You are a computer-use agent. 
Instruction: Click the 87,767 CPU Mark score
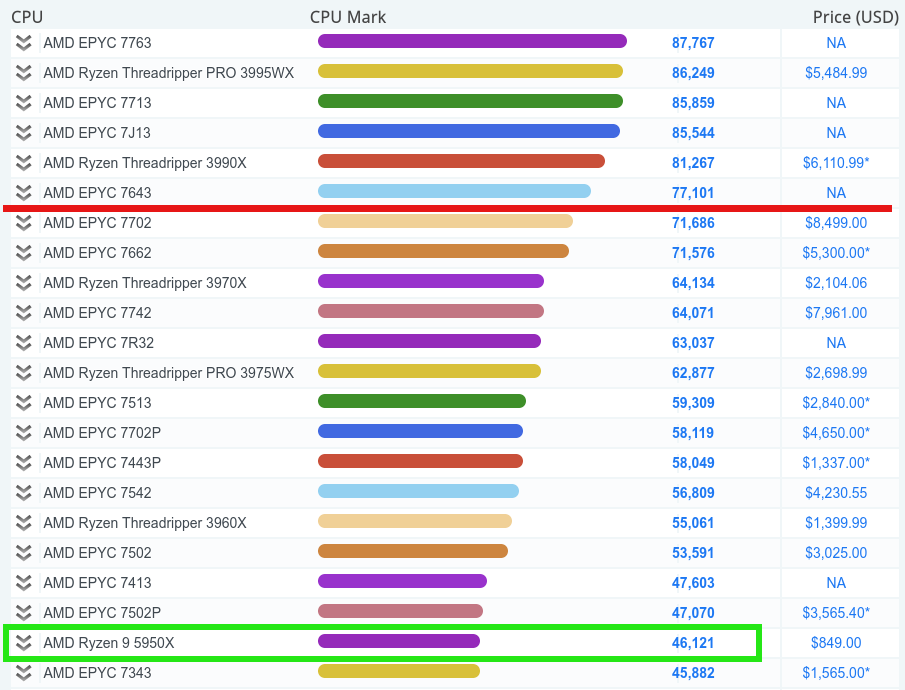coord(693,43)
